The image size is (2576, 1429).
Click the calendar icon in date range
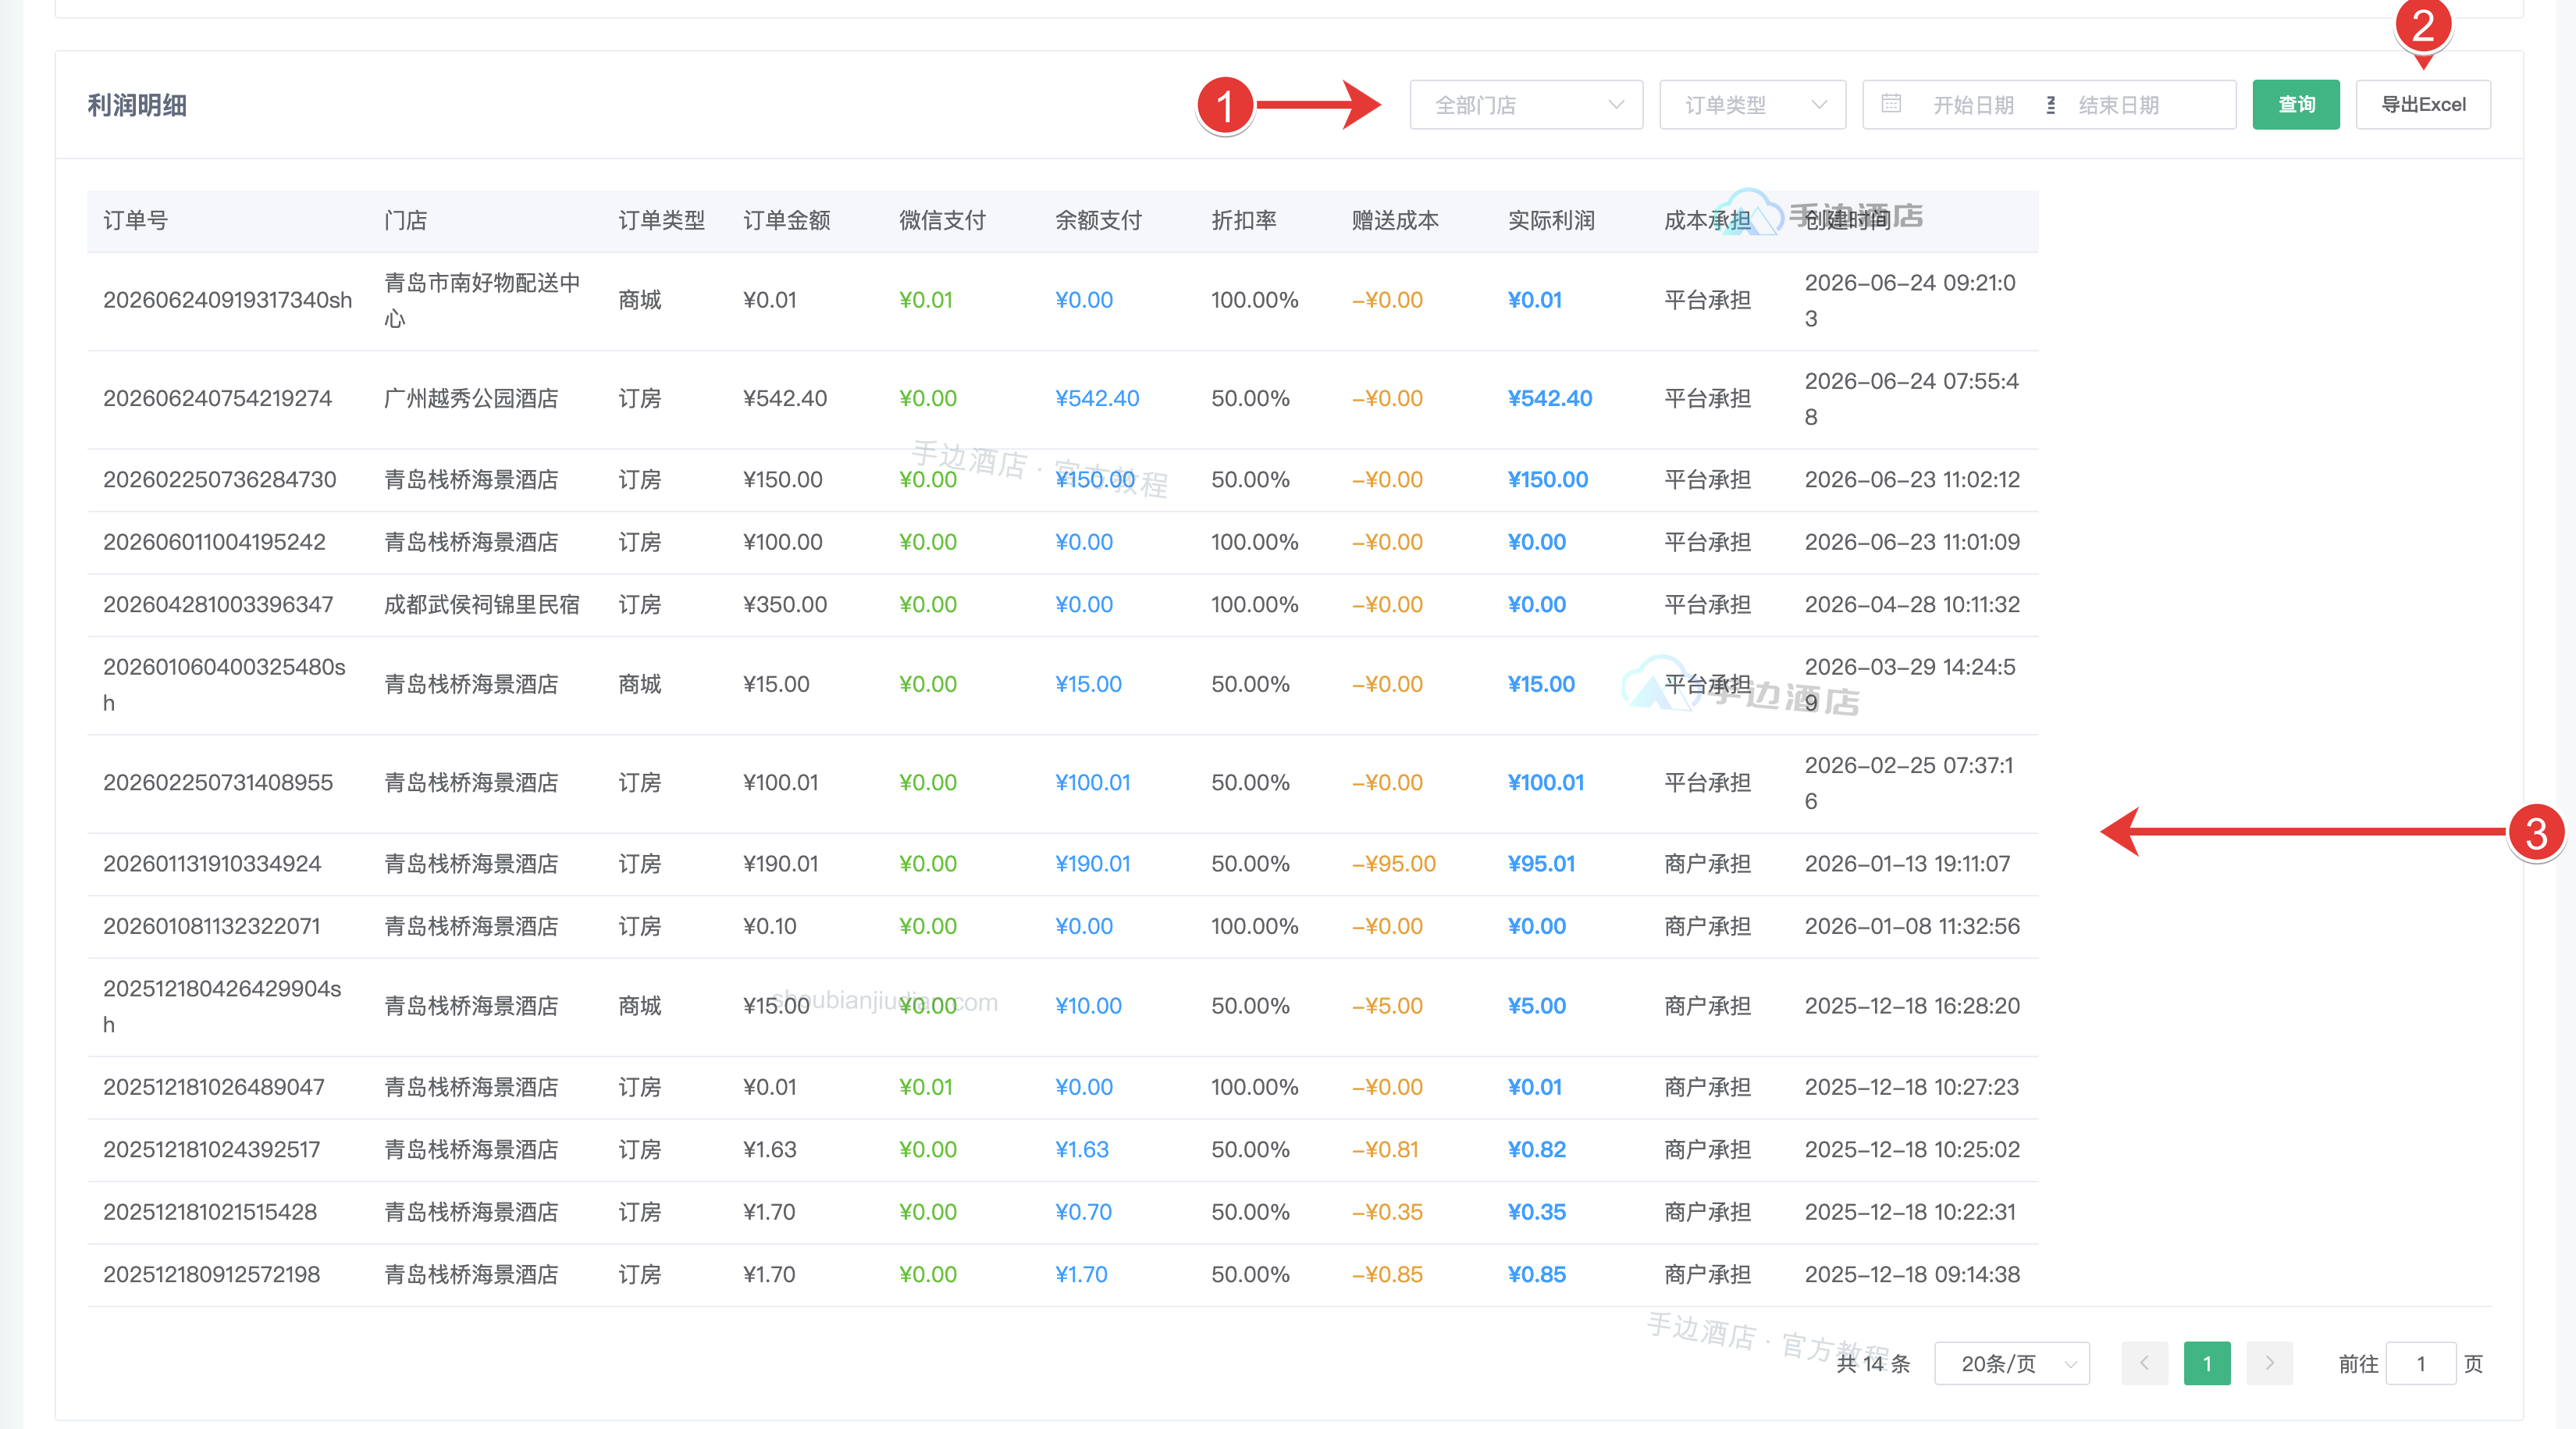[x=1891, y=103]
